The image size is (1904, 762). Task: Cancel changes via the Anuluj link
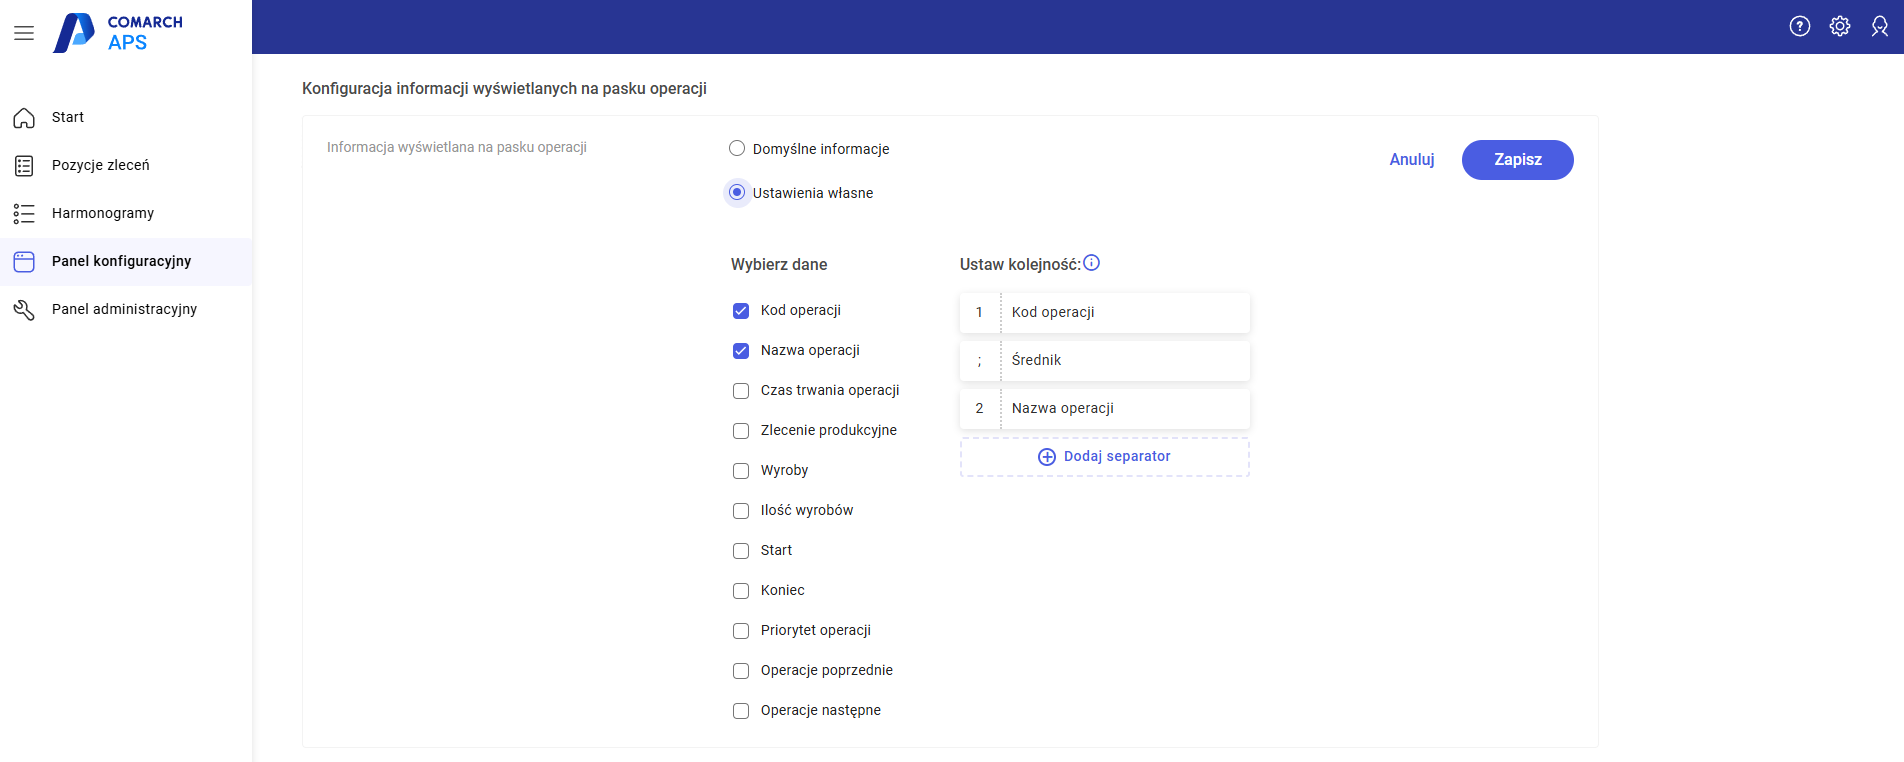click(1411, 160)
